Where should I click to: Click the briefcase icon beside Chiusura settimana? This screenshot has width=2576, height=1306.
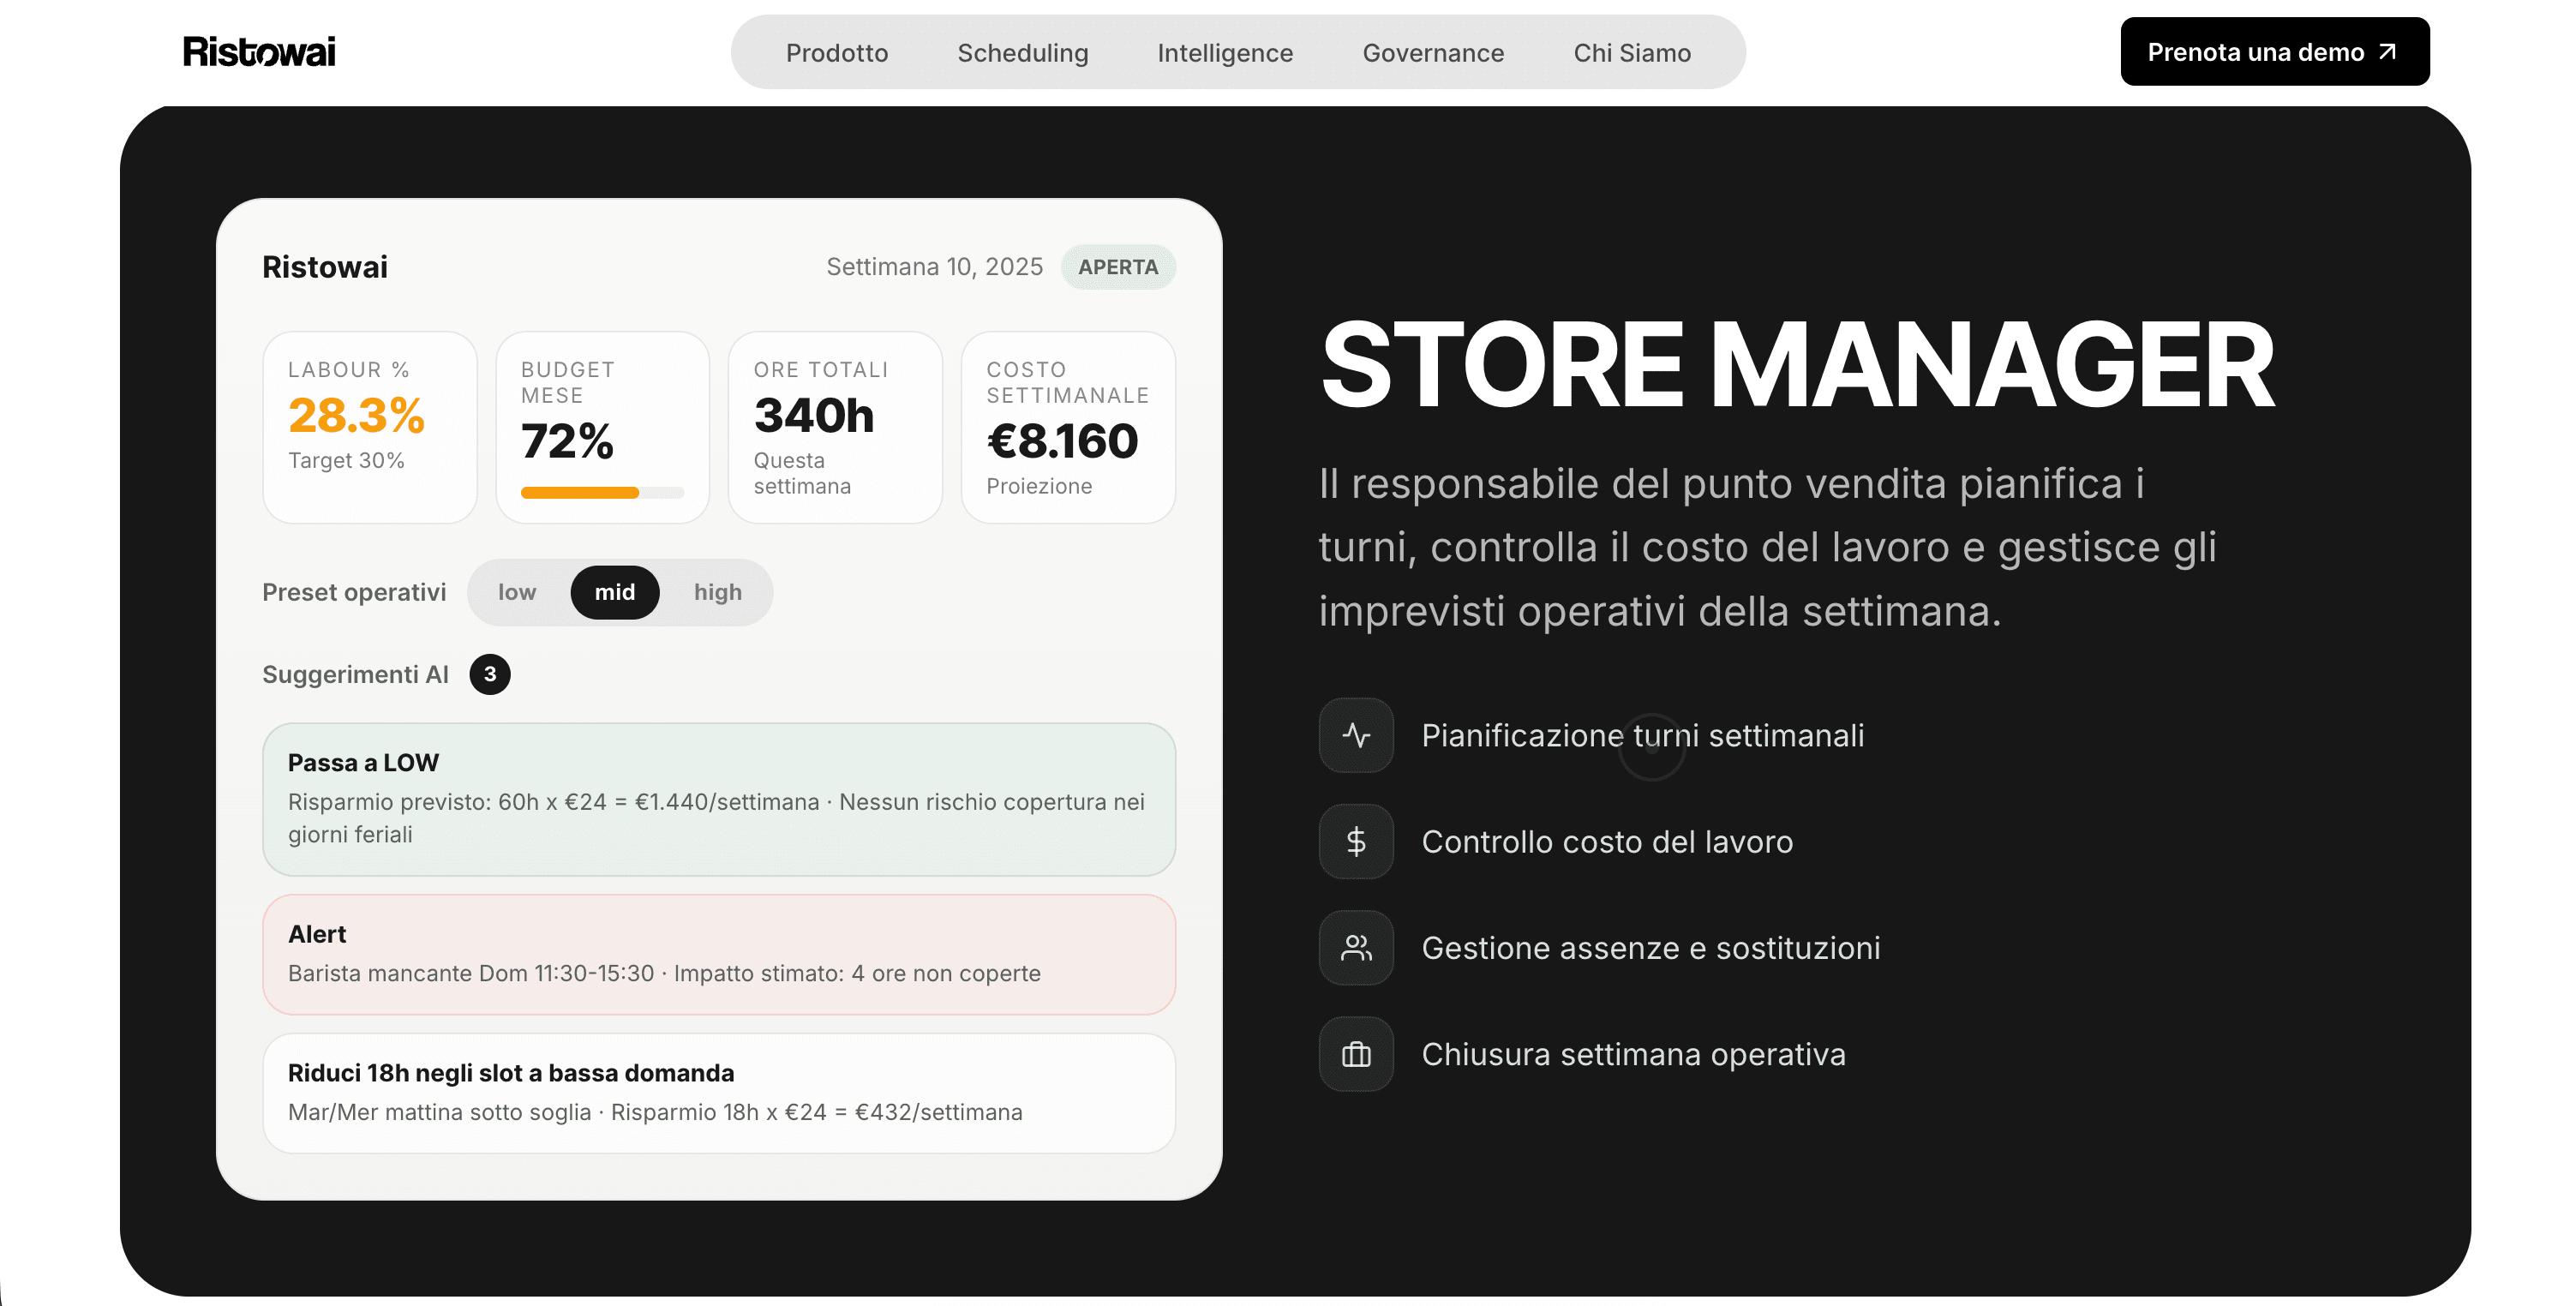1356,1054
